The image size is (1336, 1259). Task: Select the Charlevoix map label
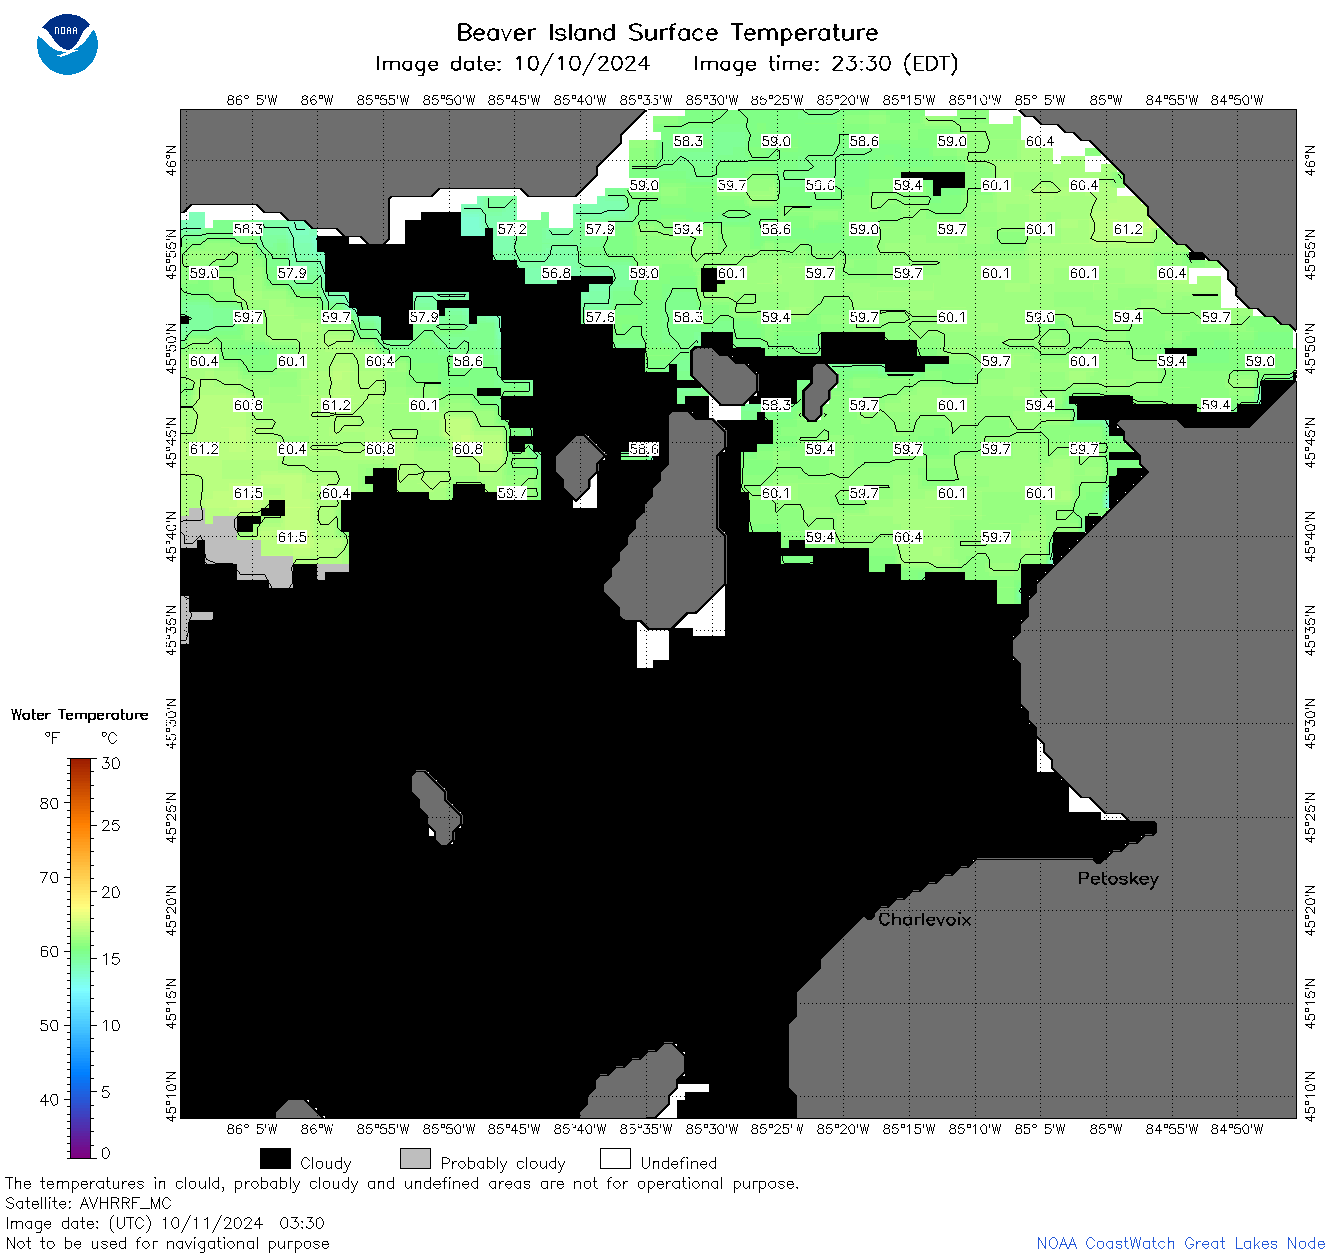pos(925,919)
